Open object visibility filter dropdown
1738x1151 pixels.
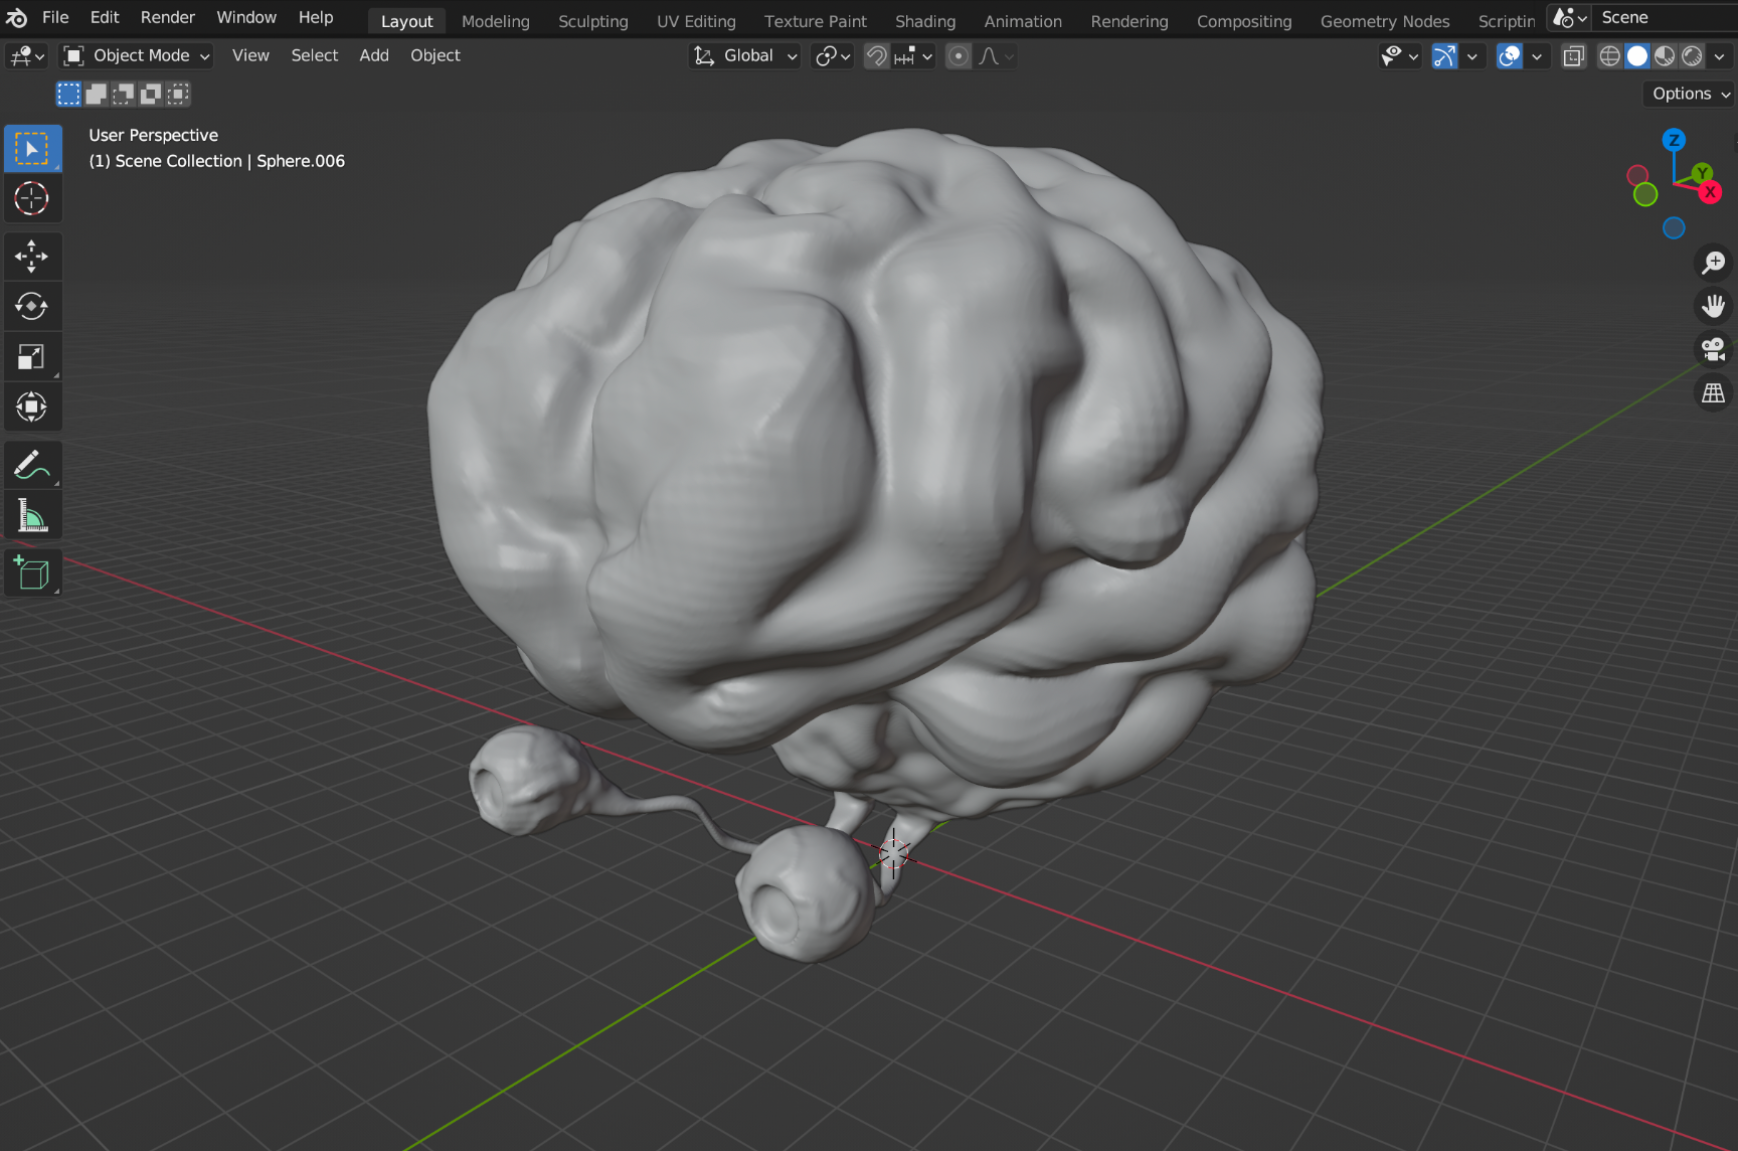pos(1399,56)
